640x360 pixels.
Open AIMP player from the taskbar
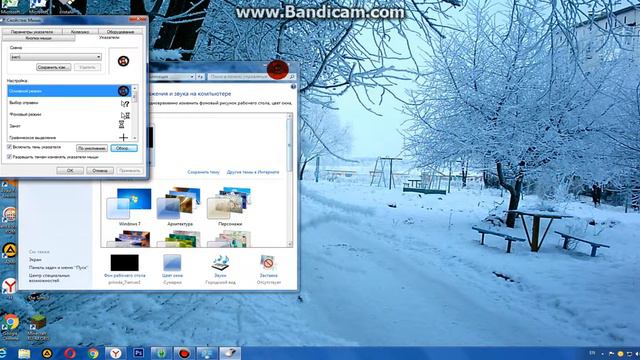tap(47, 353)
